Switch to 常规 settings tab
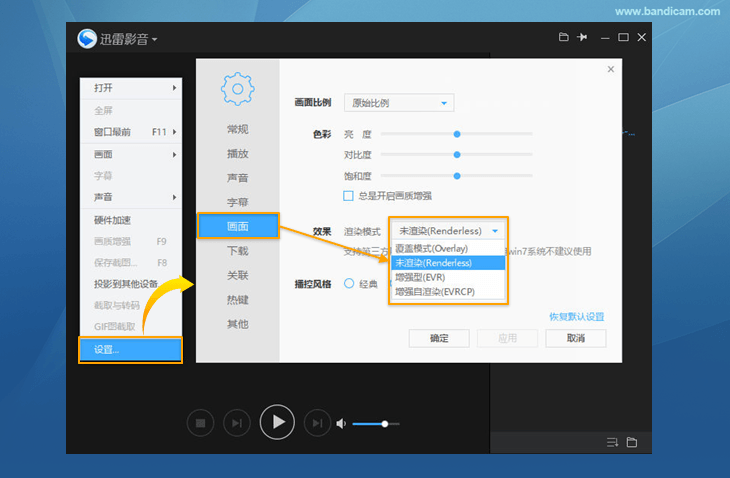This screenshot has height=478, width=730. coord(237,129)
